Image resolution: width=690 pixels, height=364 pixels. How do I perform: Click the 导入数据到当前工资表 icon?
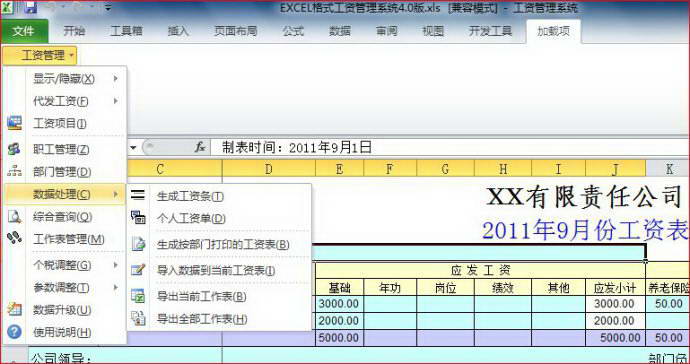pos(138,270)
